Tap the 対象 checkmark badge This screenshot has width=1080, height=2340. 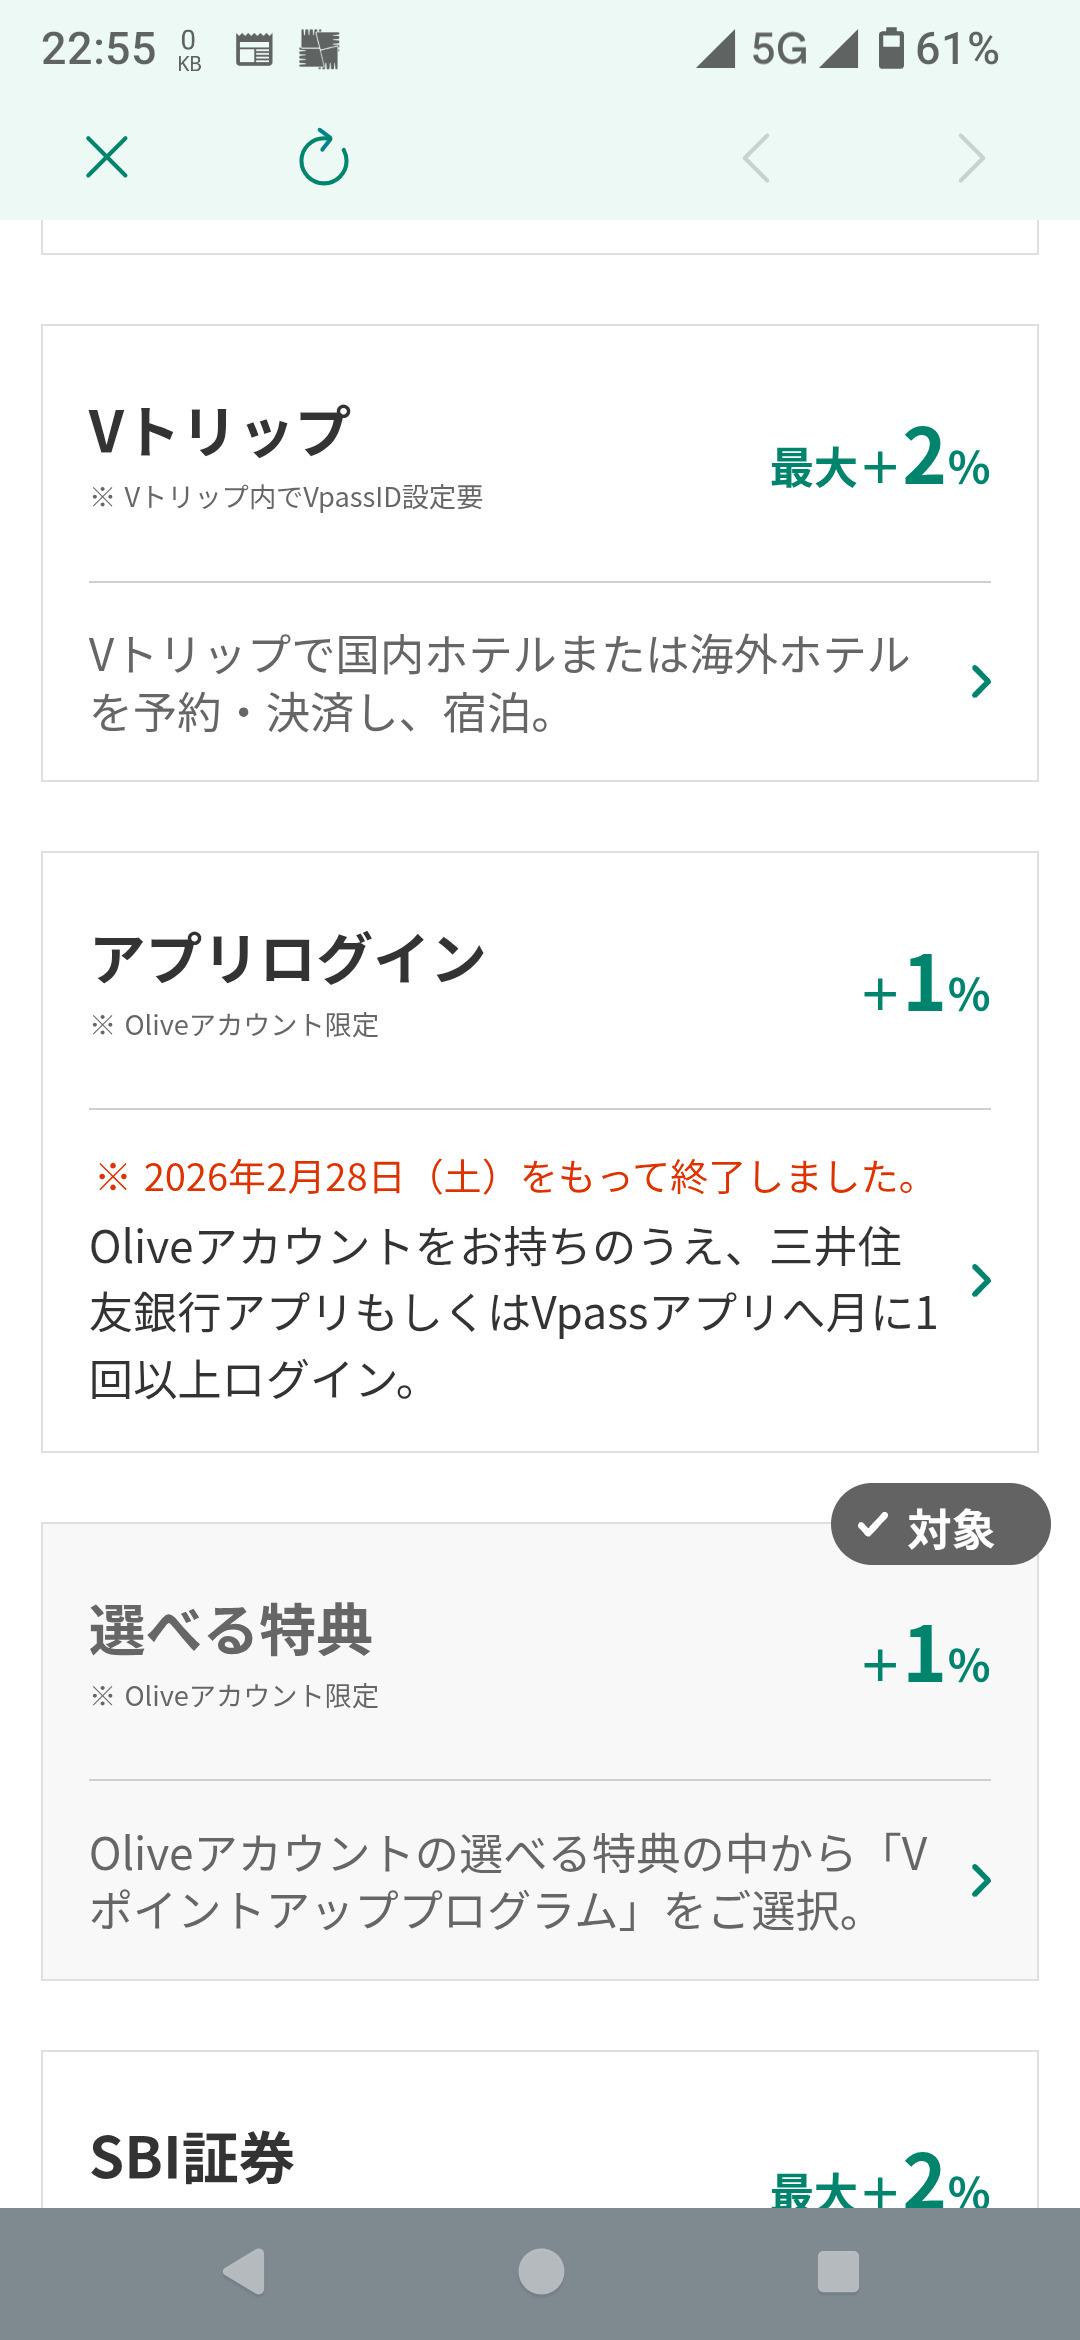tap(940, 1525)
